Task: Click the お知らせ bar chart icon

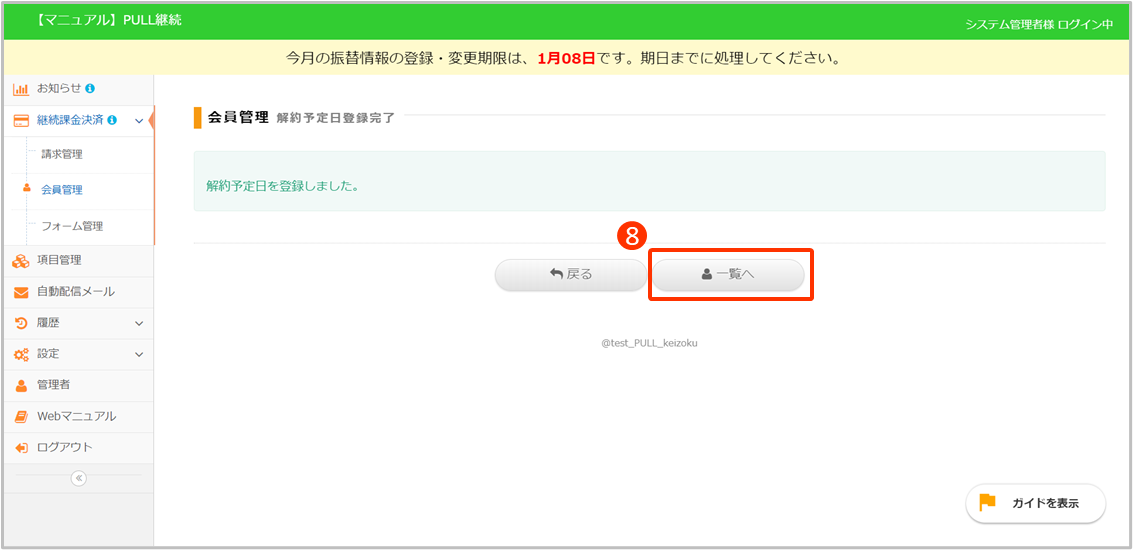Action: point(20,89)
